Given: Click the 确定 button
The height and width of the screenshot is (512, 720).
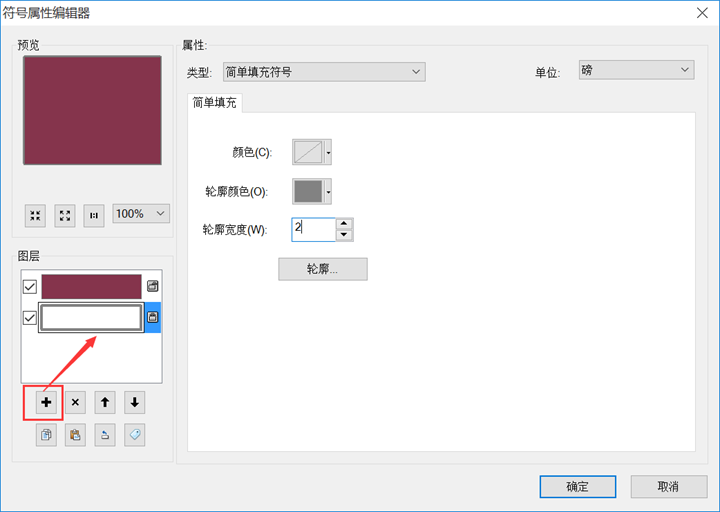Looking at the screenshot, I should (578, 487).
